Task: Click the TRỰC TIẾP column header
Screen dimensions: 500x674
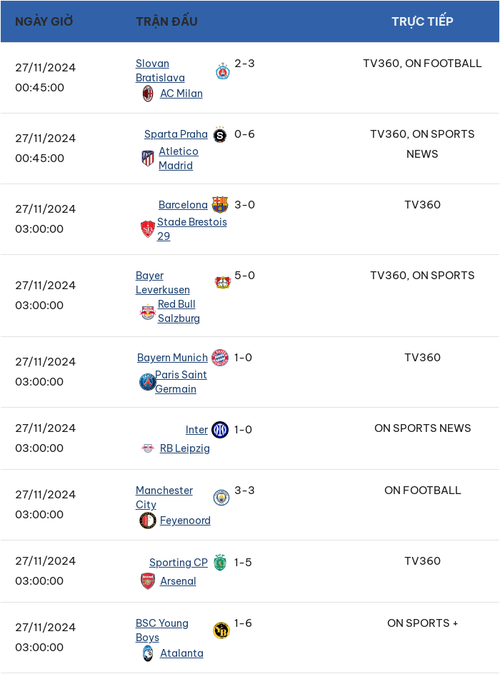Action: (x=422, y=21)
